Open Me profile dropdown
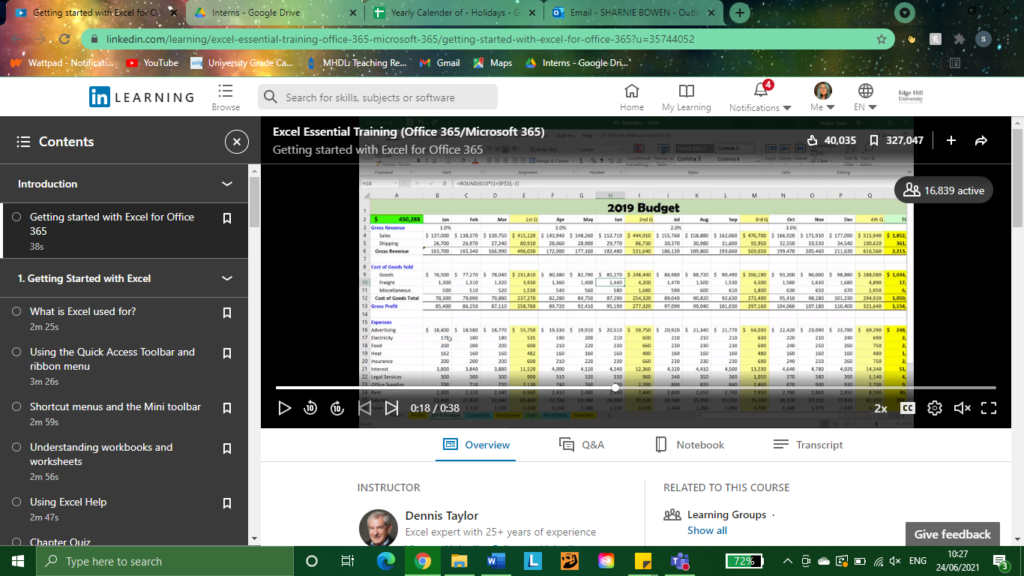Image resolution: width=1024 pixels, height=576 pixels. tap(822, 97)
